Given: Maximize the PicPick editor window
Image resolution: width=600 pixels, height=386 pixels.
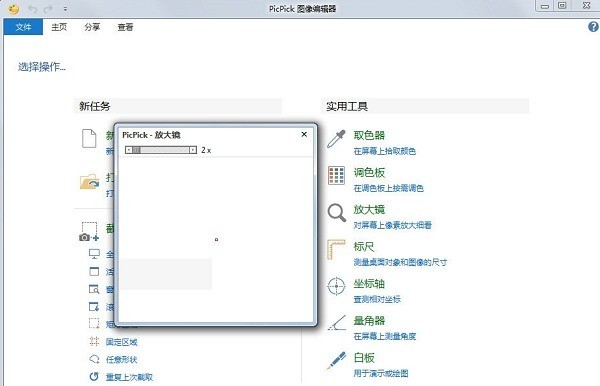Looking at the screenshot, I should click(x=562, y=6).
